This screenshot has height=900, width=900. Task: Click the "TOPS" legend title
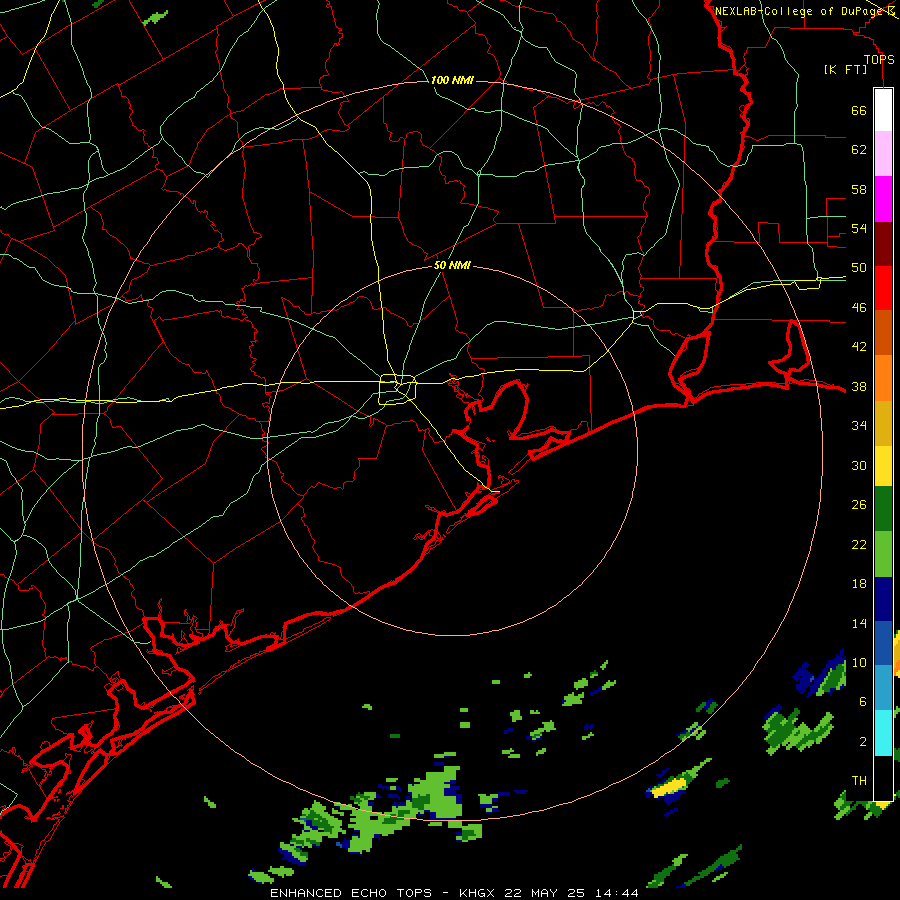coord(879,60)
